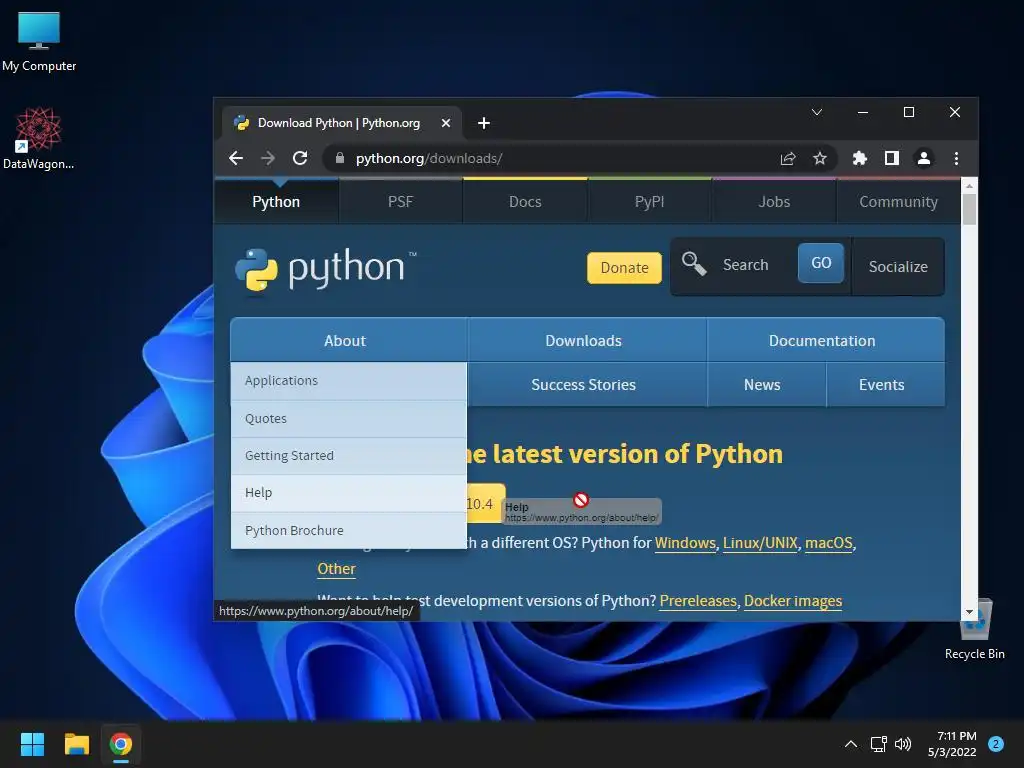Open the Documentation main menu
The image size is (1024, 768).
point(825,340)
